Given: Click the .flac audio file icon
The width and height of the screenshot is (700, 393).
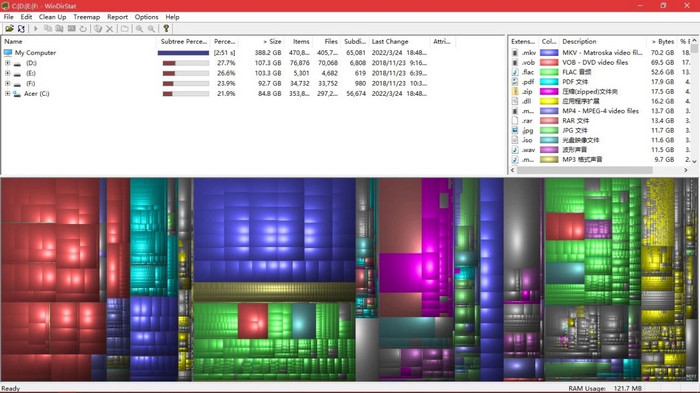Looking at the screenshot, I should pyautogui.click(x=515, y=72).
